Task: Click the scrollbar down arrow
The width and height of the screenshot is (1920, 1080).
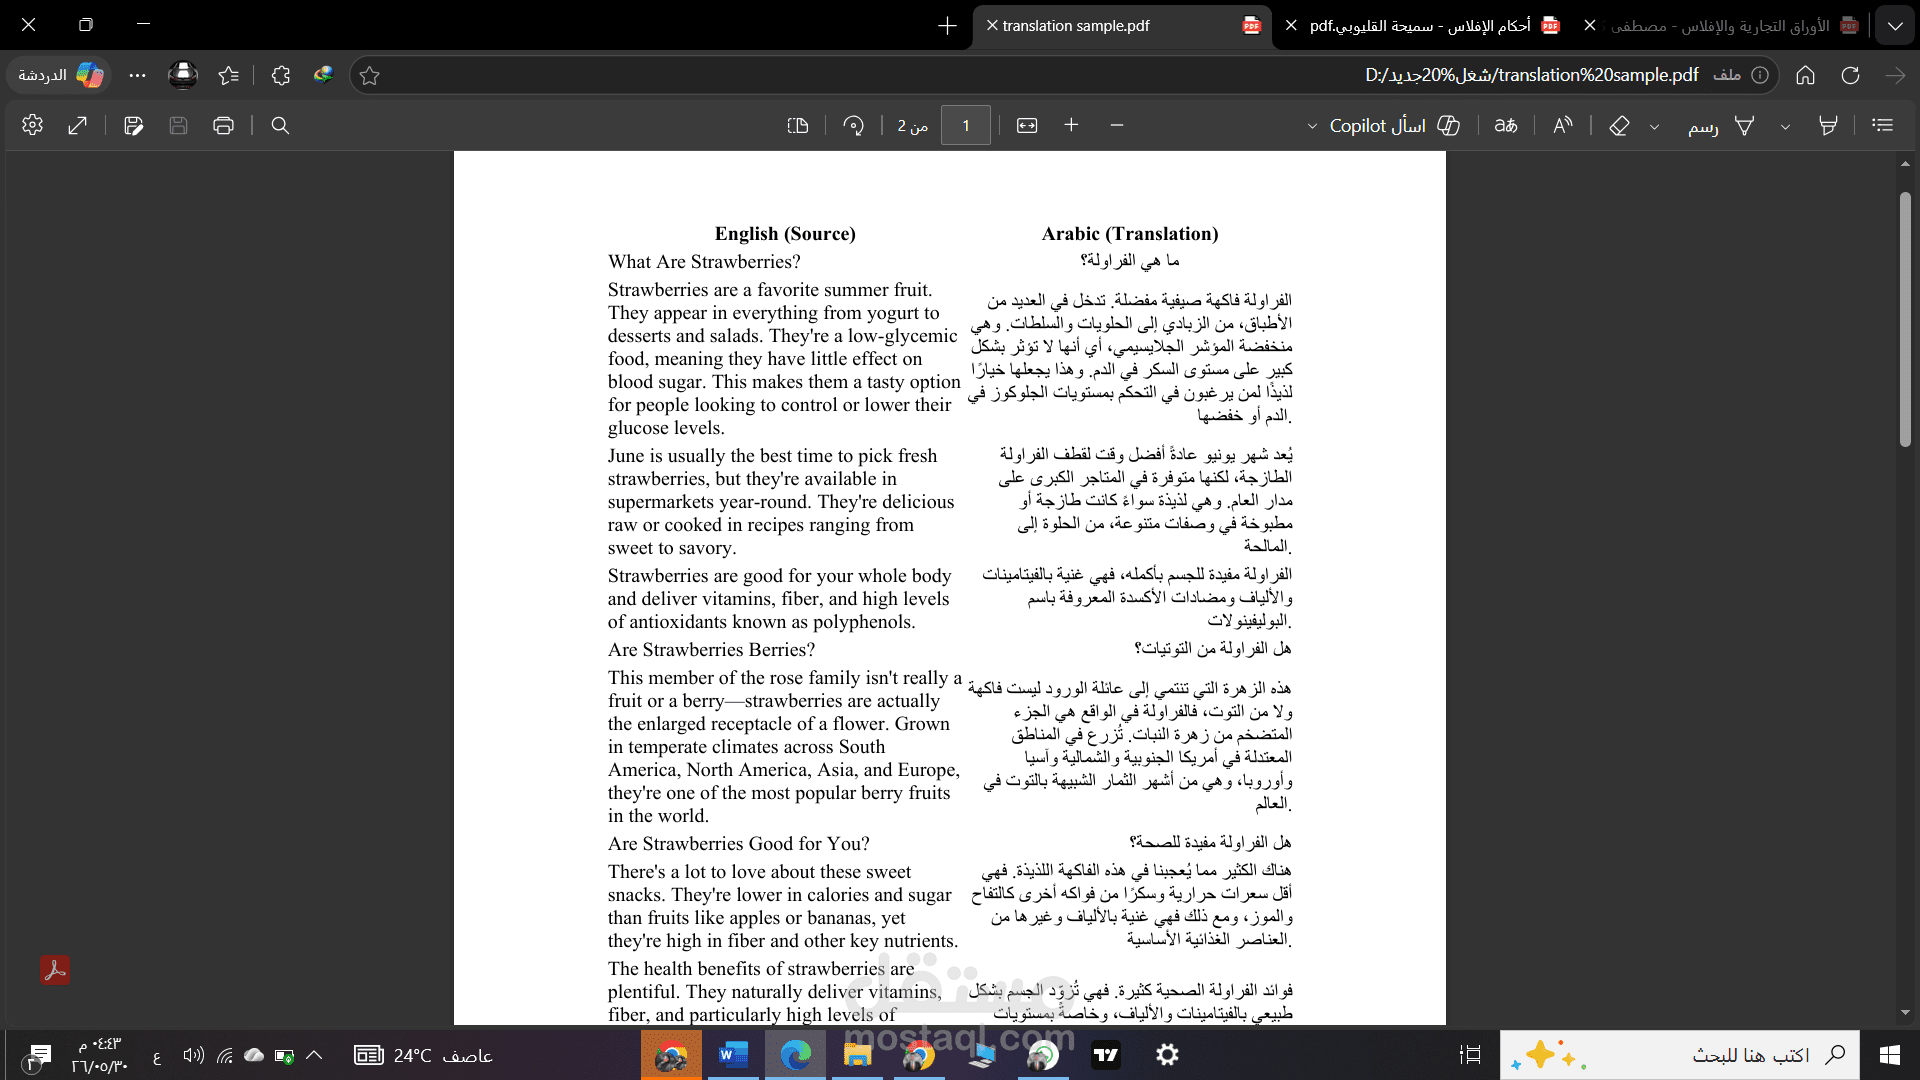Action: (1905, 1013)
